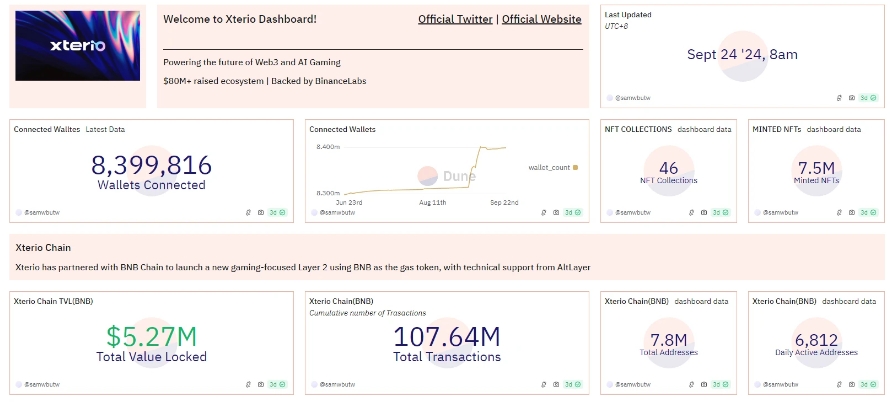Viewport: 890px width, 402px height.
Task: Click 3d refresh badge on Connected Wallets chart card
Action: pos(573,212)
